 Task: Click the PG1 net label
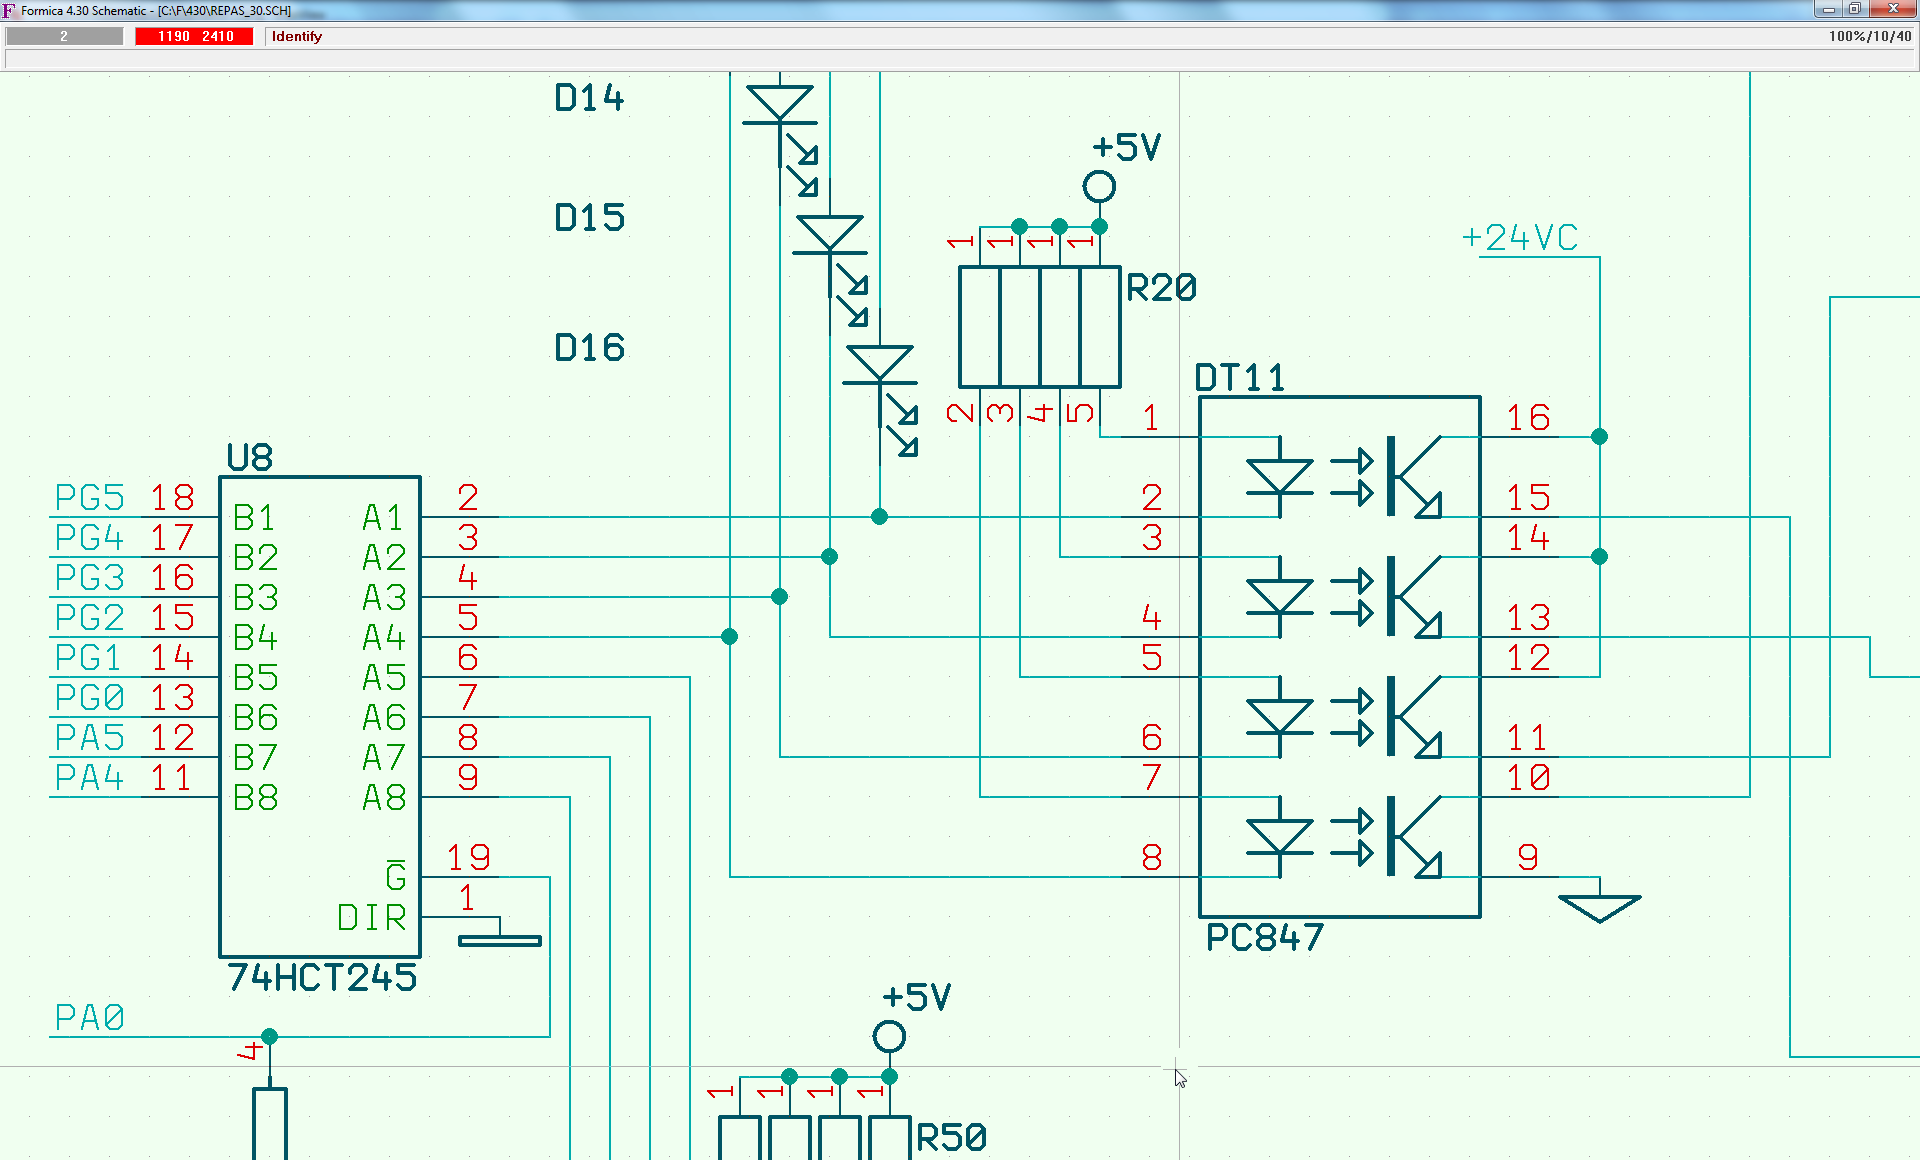[x=90, y=658]
